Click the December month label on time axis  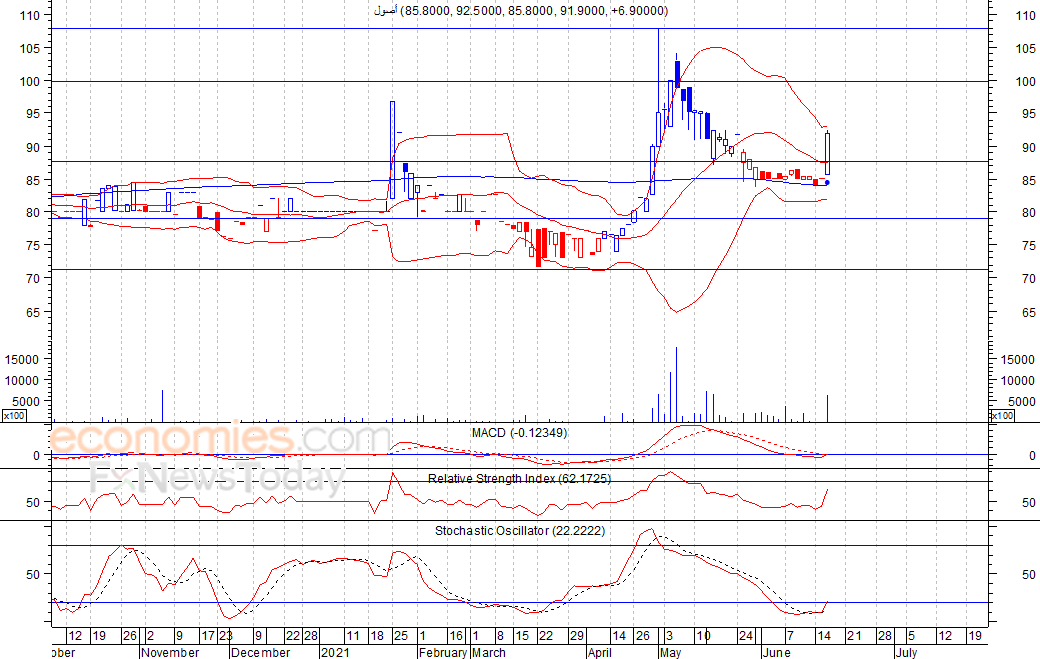[261, 652]
